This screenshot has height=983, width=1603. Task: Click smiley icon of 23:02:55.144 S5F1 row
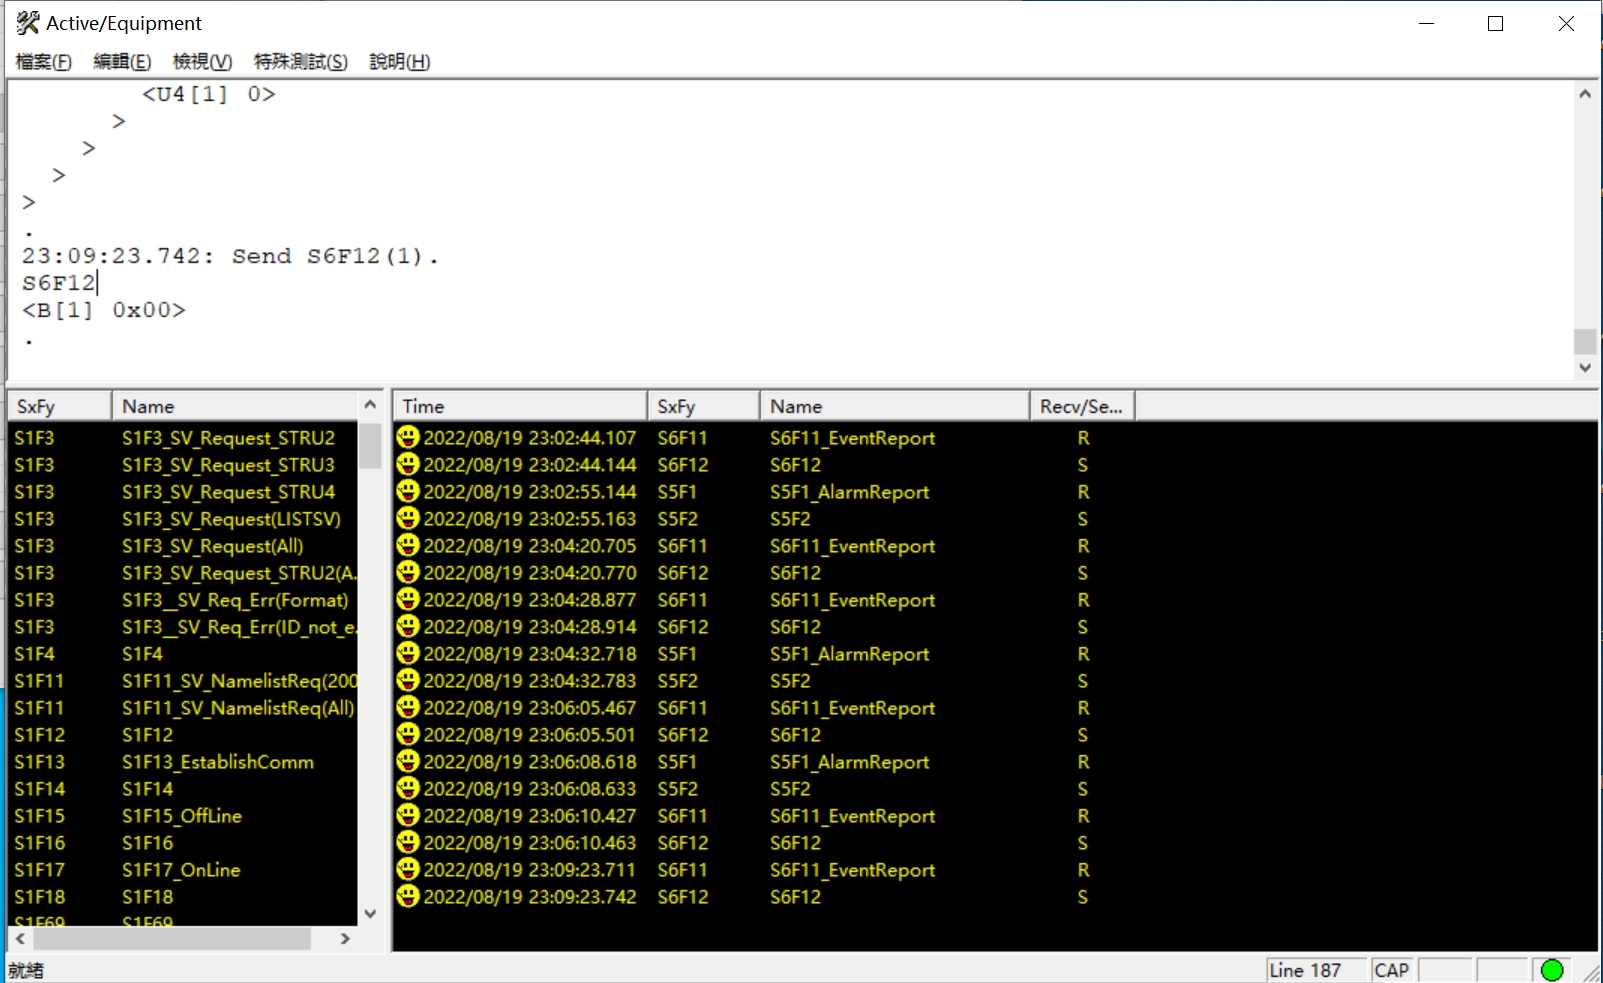coord(408,491)
